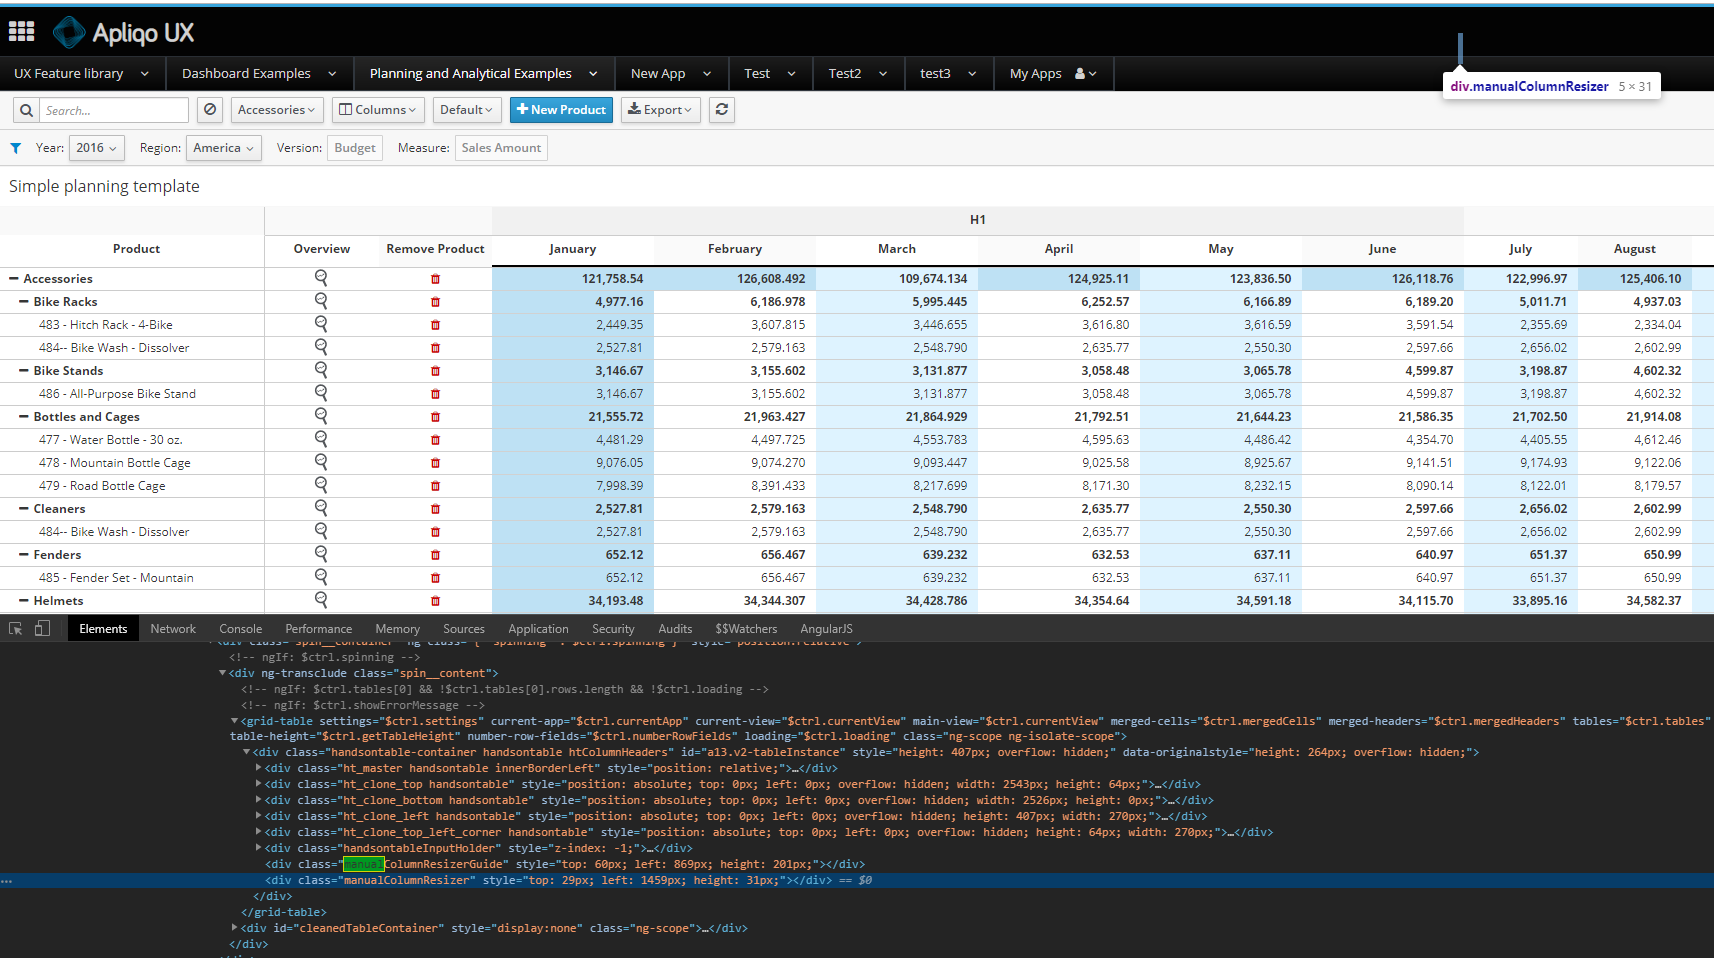
Task: Expand the Columns dropdown
Action: pyautogui.click(x=378, y=110)
